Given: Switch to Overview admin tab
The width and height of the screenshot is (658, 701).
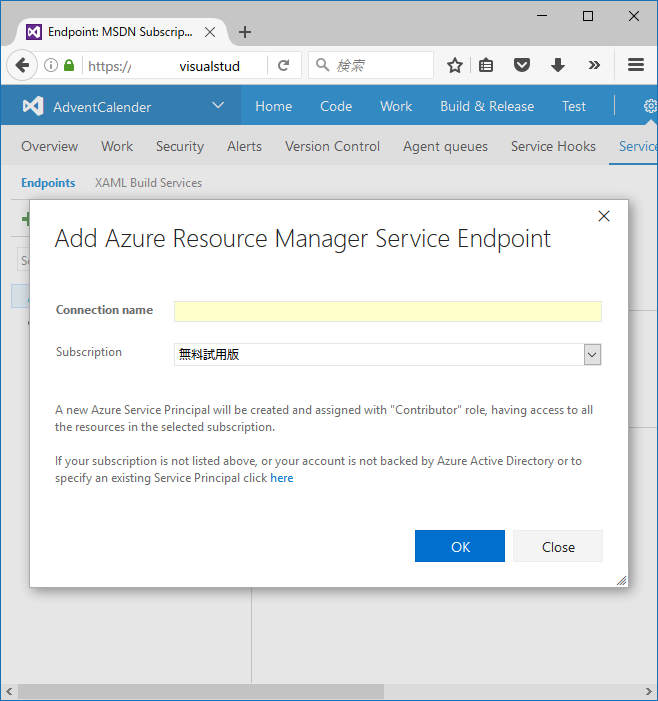Looking at the screenshot, I should (x=50, y=146).
